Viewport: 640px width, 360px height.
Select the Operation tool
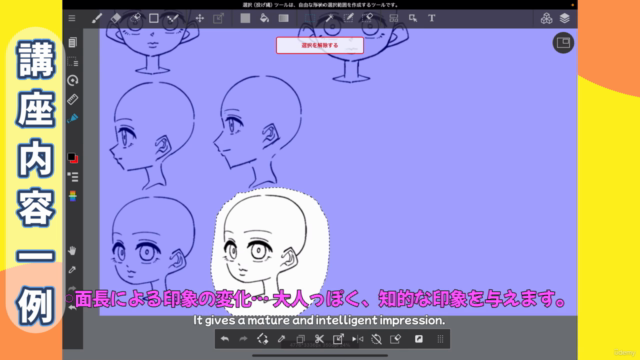point(413,18)
